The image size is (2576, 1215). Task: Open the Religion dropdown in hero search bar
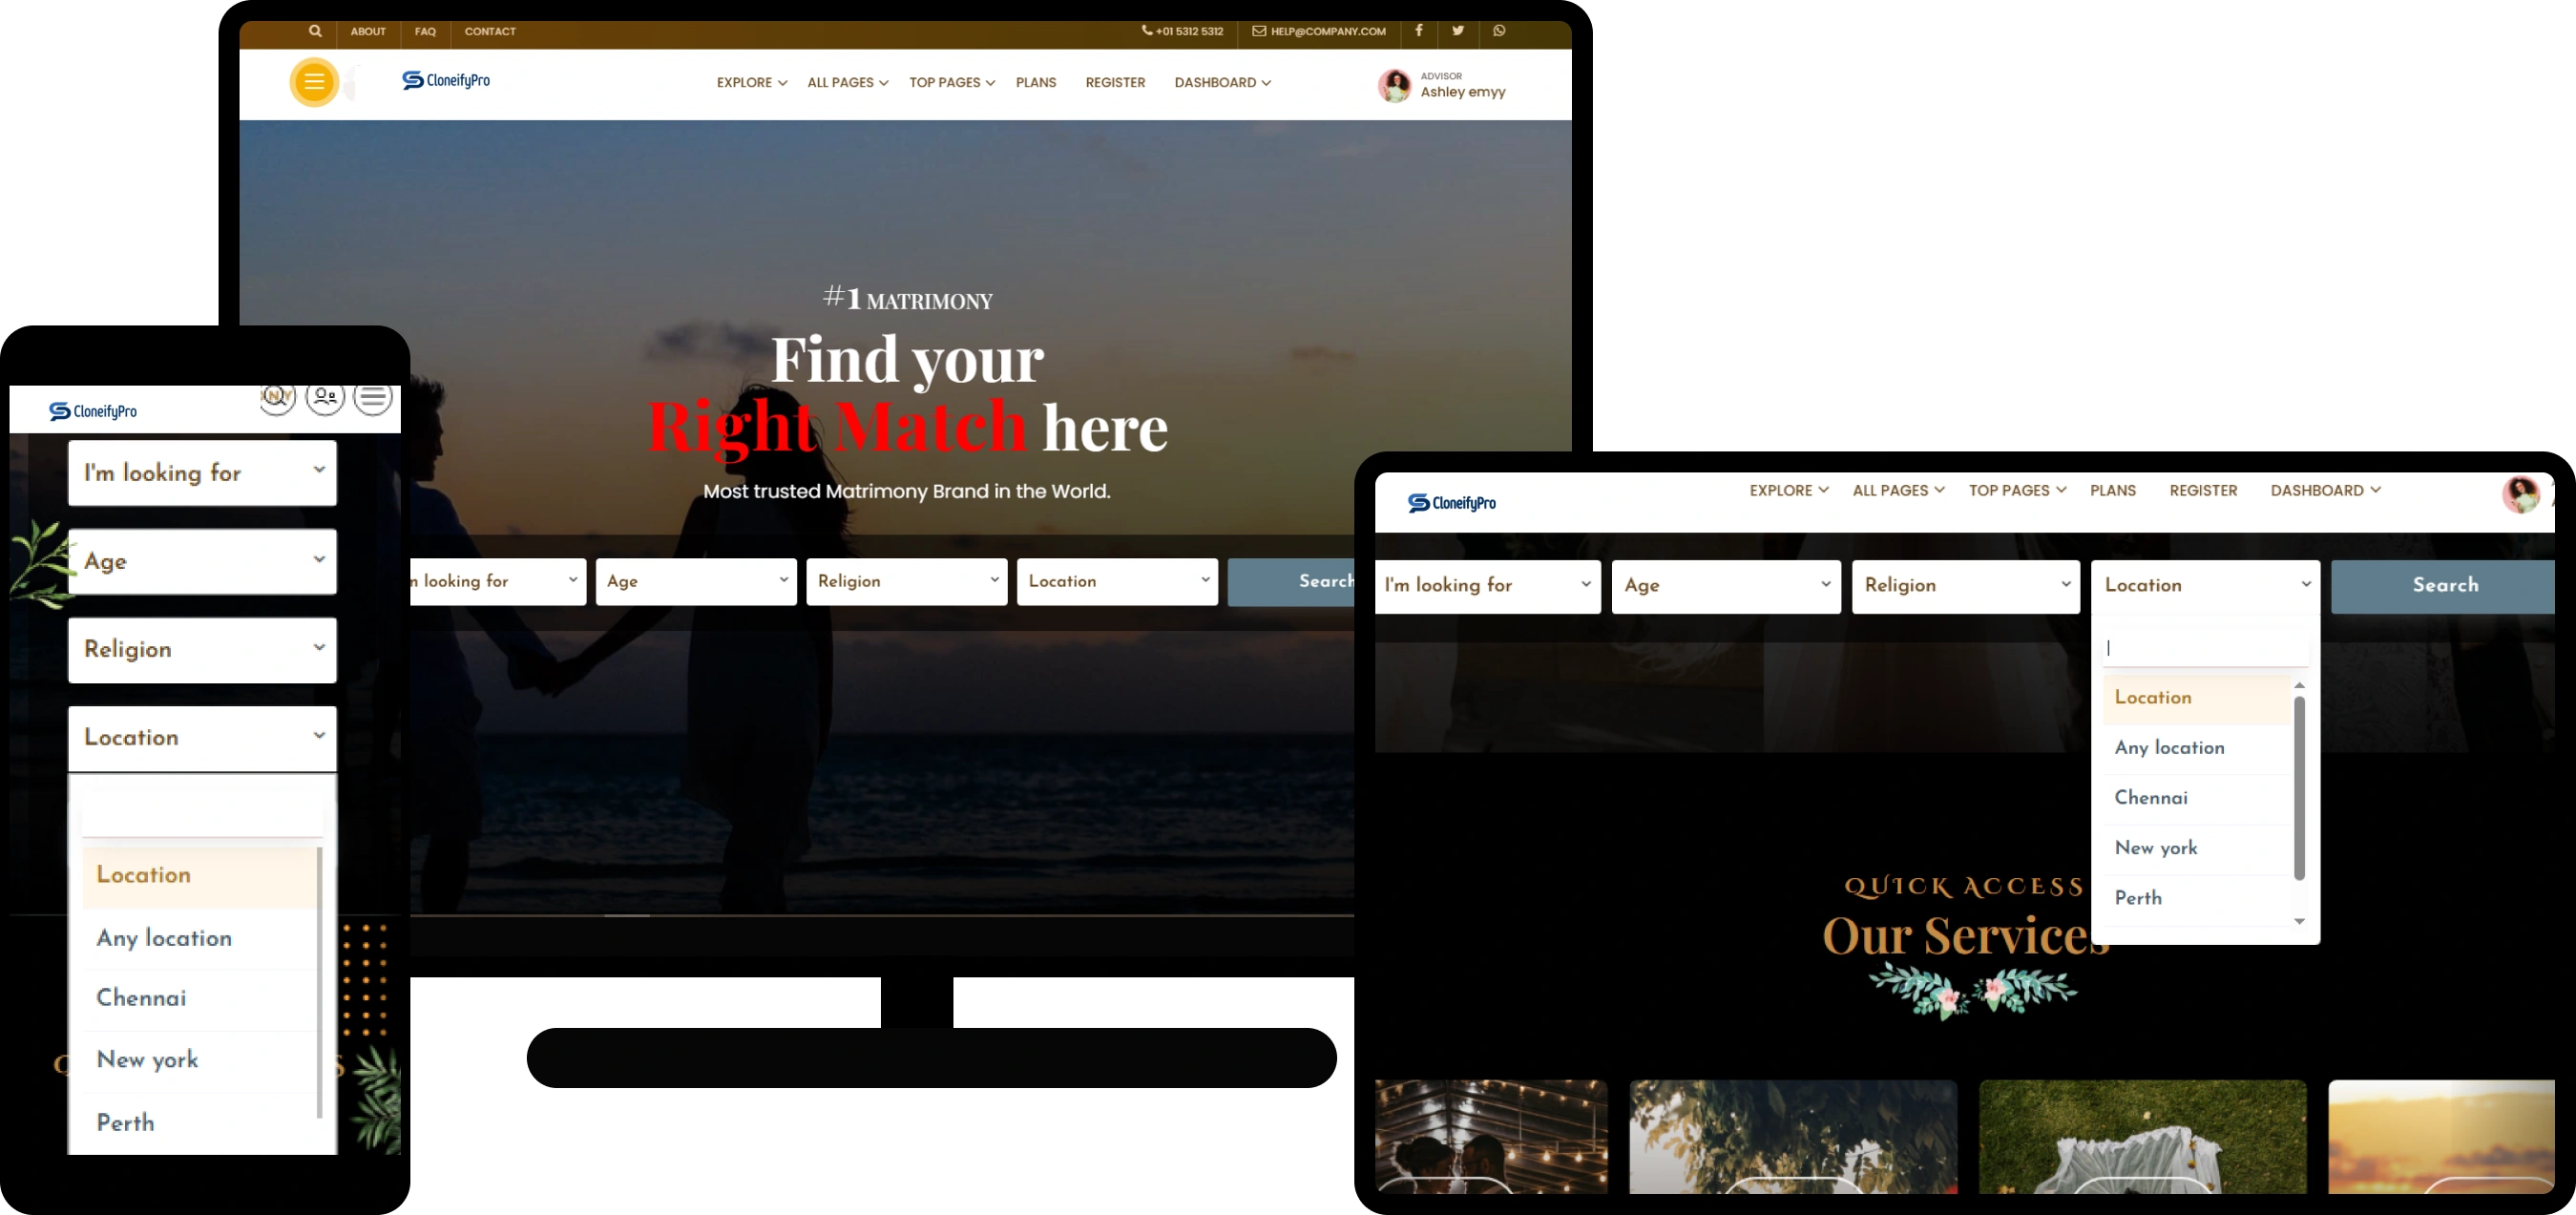[x=906, y=581]
